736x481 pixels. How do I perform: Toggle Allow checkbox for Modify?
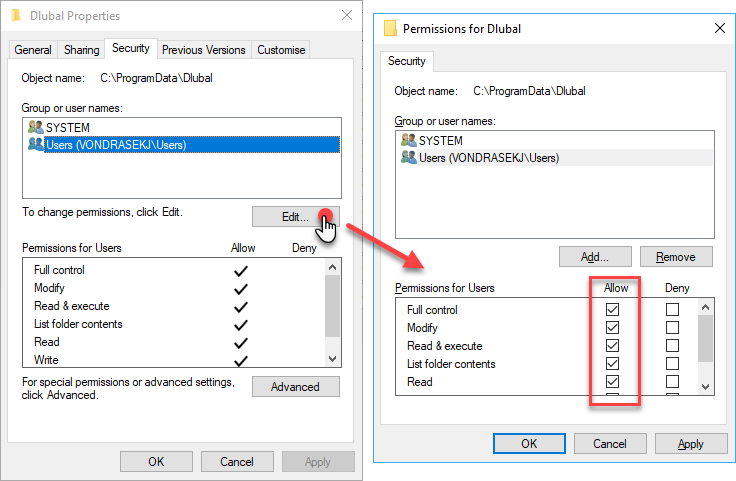click(x=613, y=328)
